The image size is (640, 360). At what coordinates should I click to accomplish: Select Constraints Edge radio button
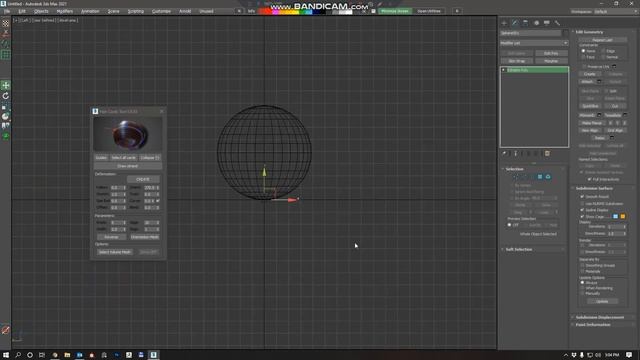coord(603,51)
